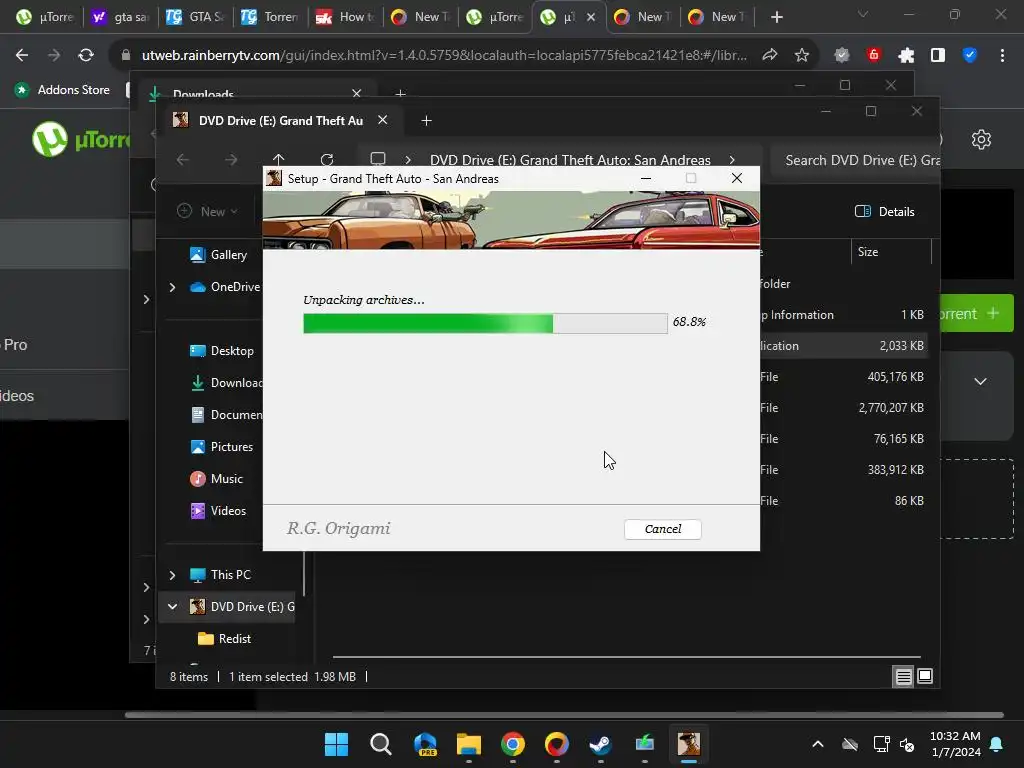Reload the Chrome page
This screenshot has height=768, width=1024.
[86, 56]
